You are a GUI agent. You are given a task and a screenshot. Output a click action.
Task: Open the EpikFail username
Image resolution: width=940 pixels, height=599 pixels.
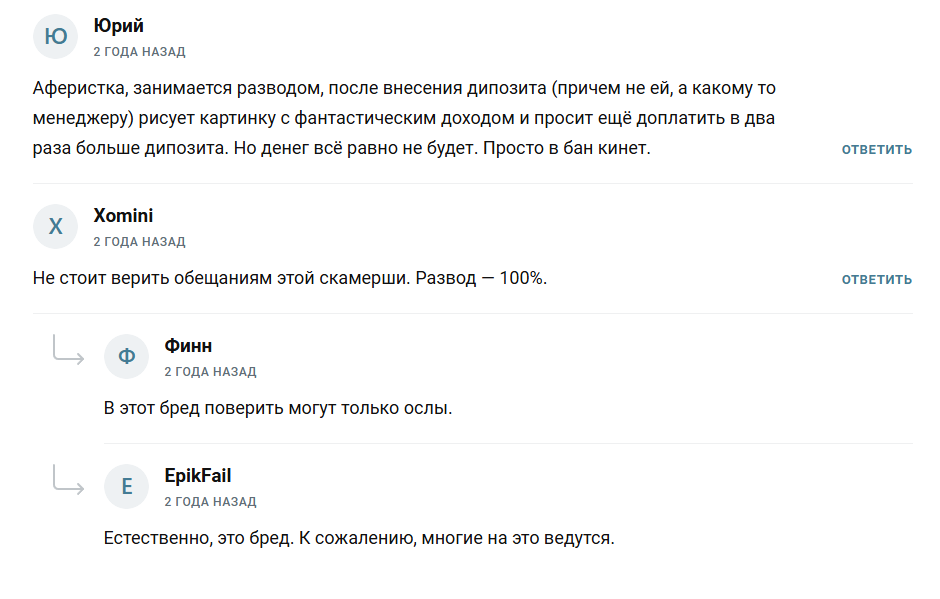[x=198, y=476]
